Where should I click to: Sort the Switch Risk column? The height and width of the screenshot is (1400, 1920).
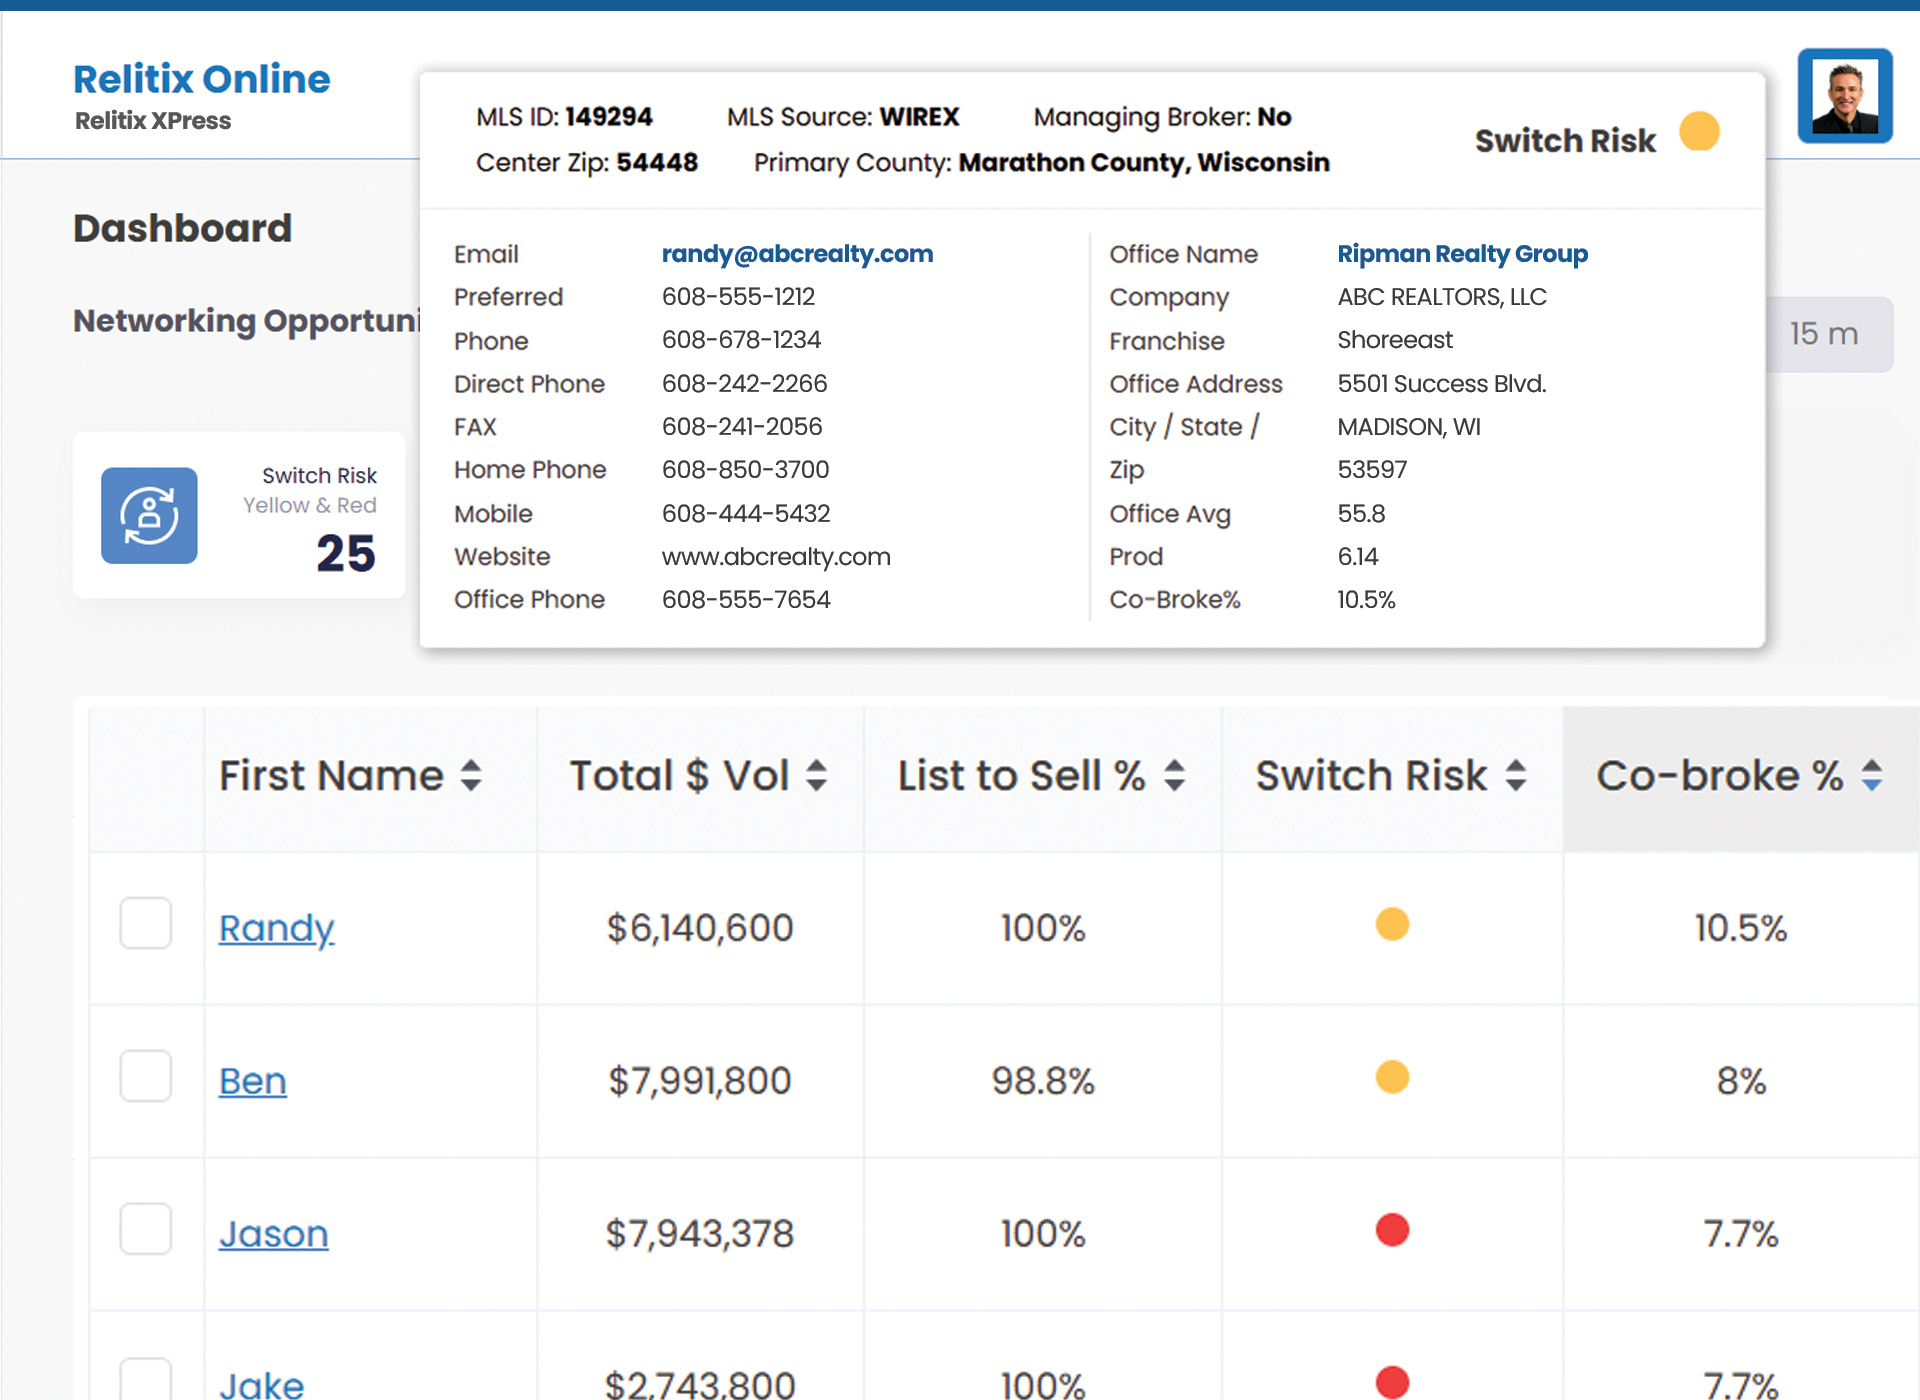tap(1516, 776)
